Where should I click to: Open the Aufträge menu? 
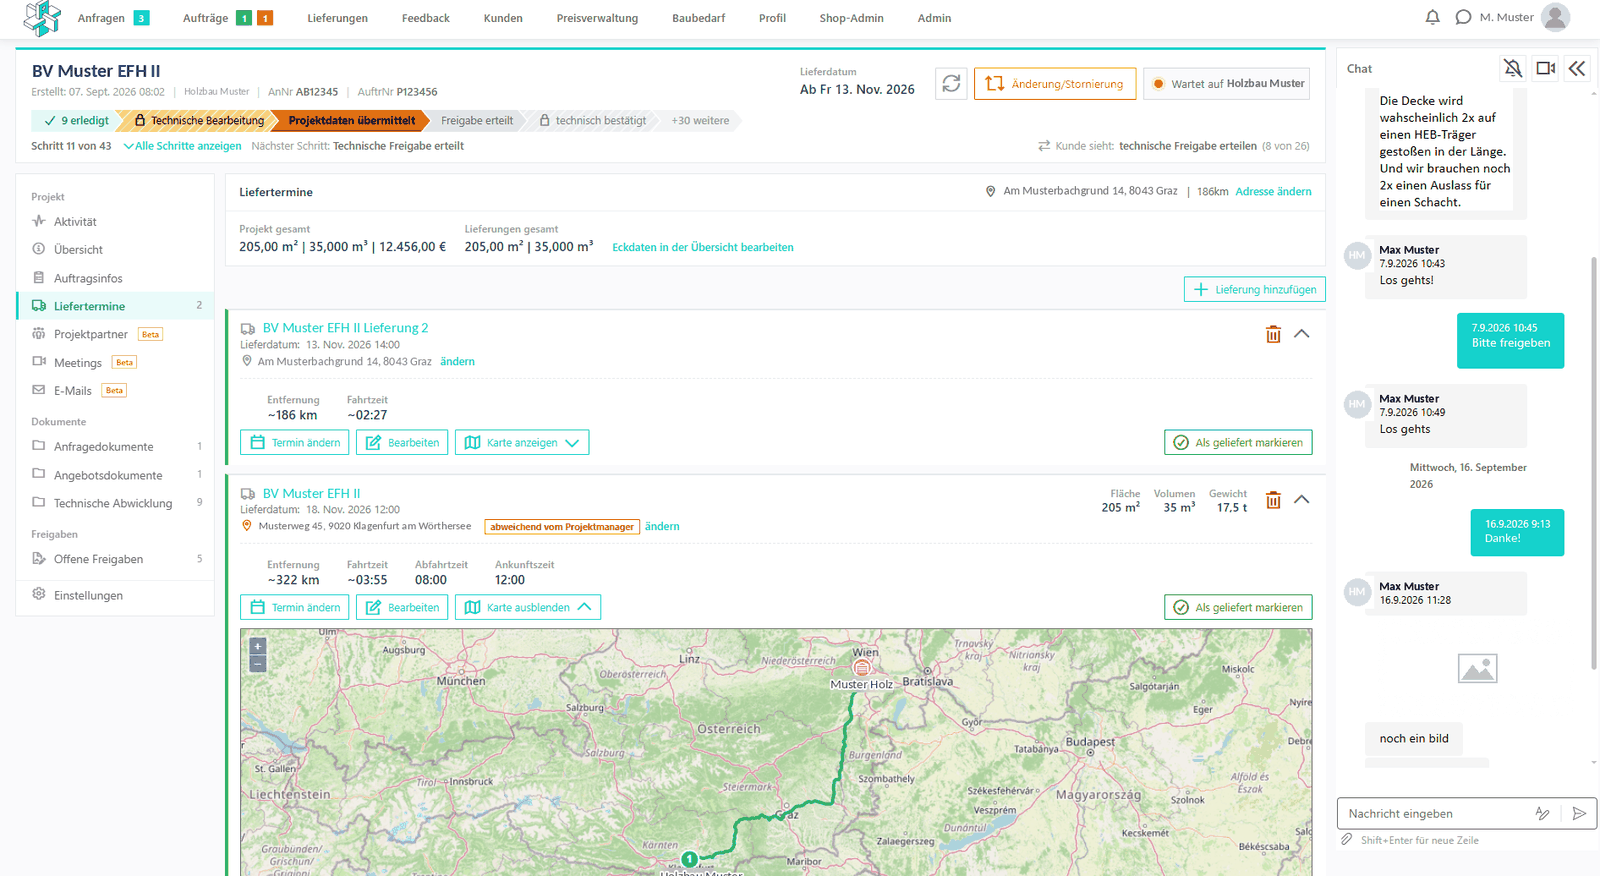point(205,18)
